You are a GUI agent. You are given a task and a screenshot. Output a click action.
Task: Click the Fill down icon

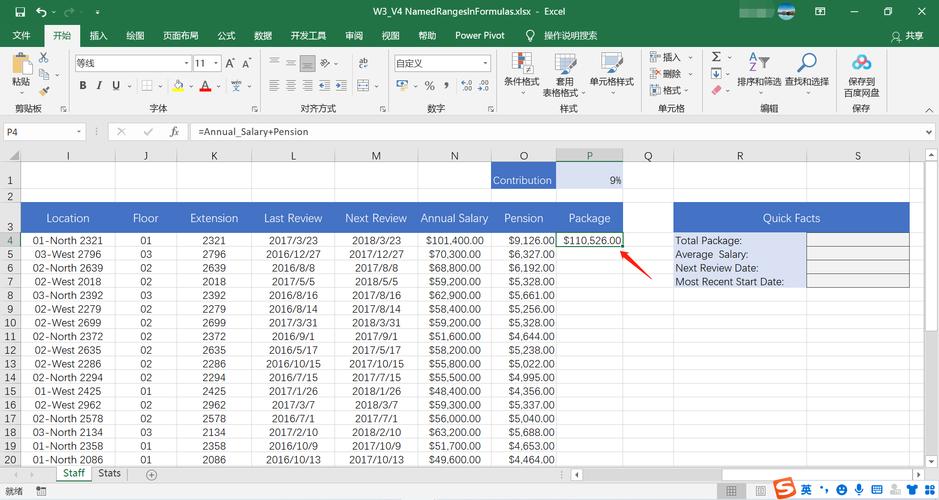coord(716,74)
